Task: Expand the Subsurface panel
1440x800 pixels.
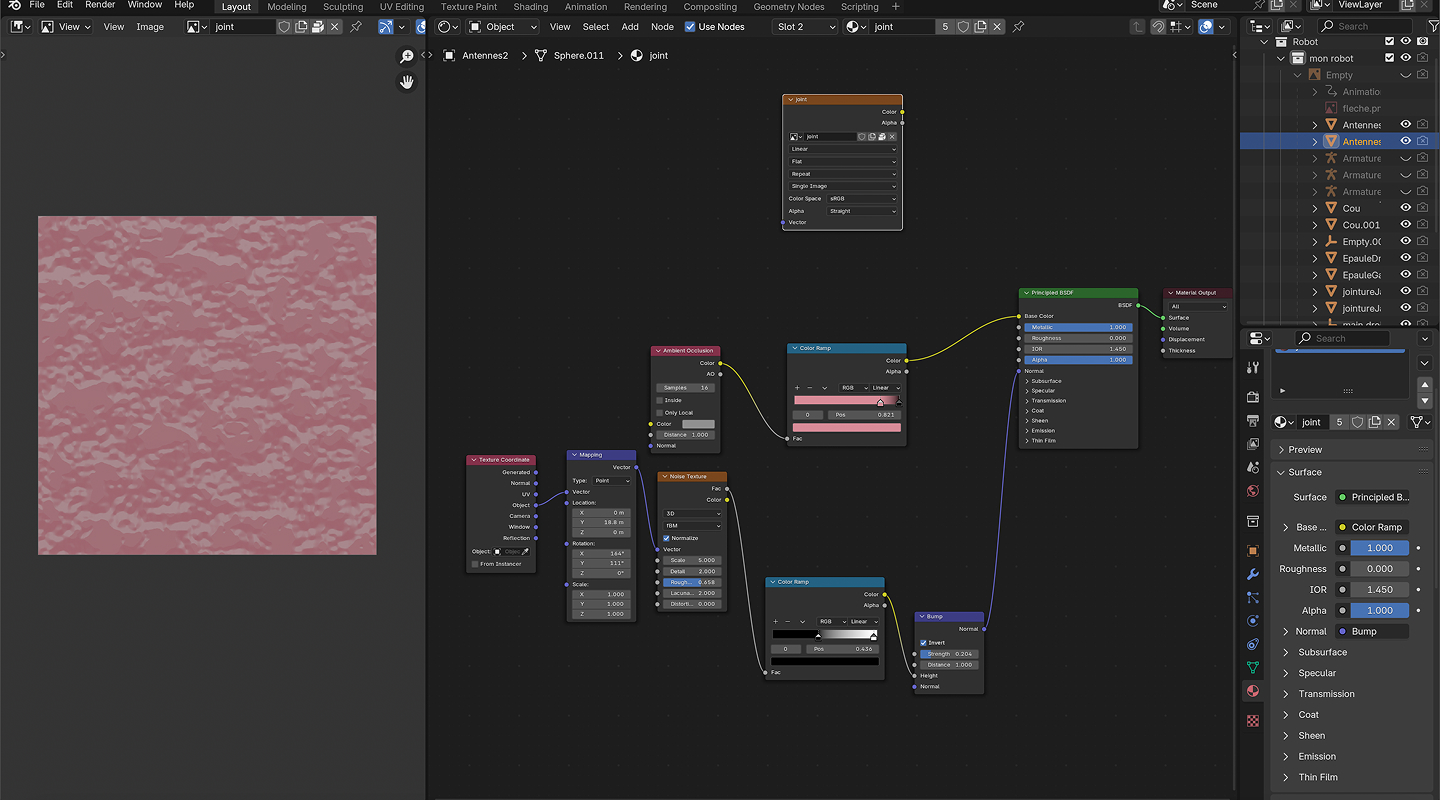Action: pyautogui.click(x=1322, y=652)
